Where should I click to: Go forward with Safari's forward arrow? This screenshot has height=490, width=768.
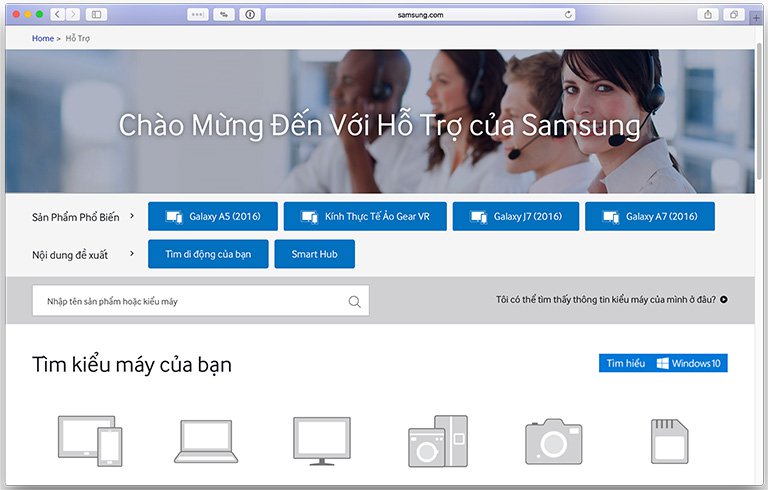73,15
